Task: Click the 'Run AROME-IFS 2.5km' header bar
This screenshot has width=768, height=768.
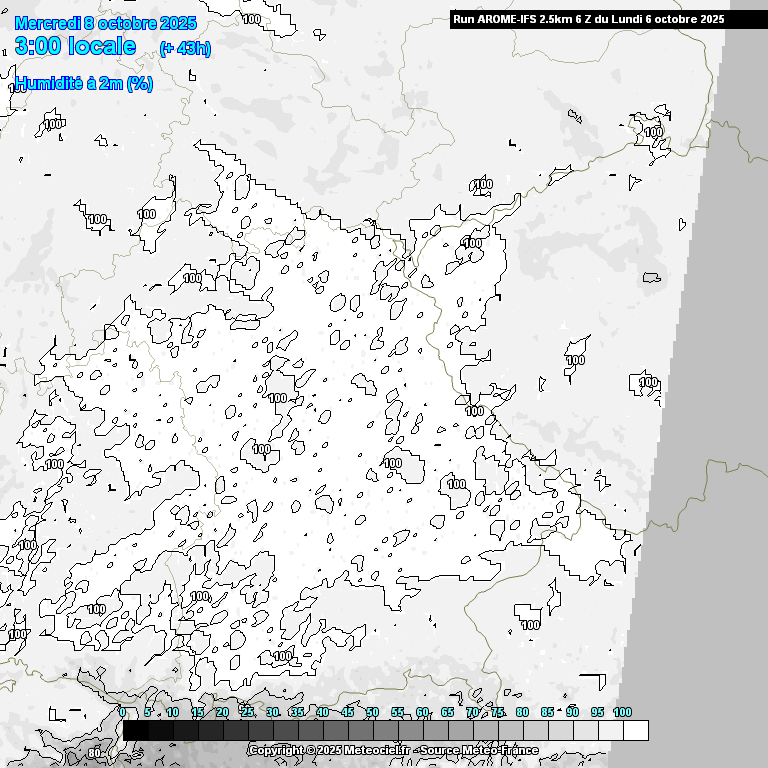Action: (x=589, y=19)
